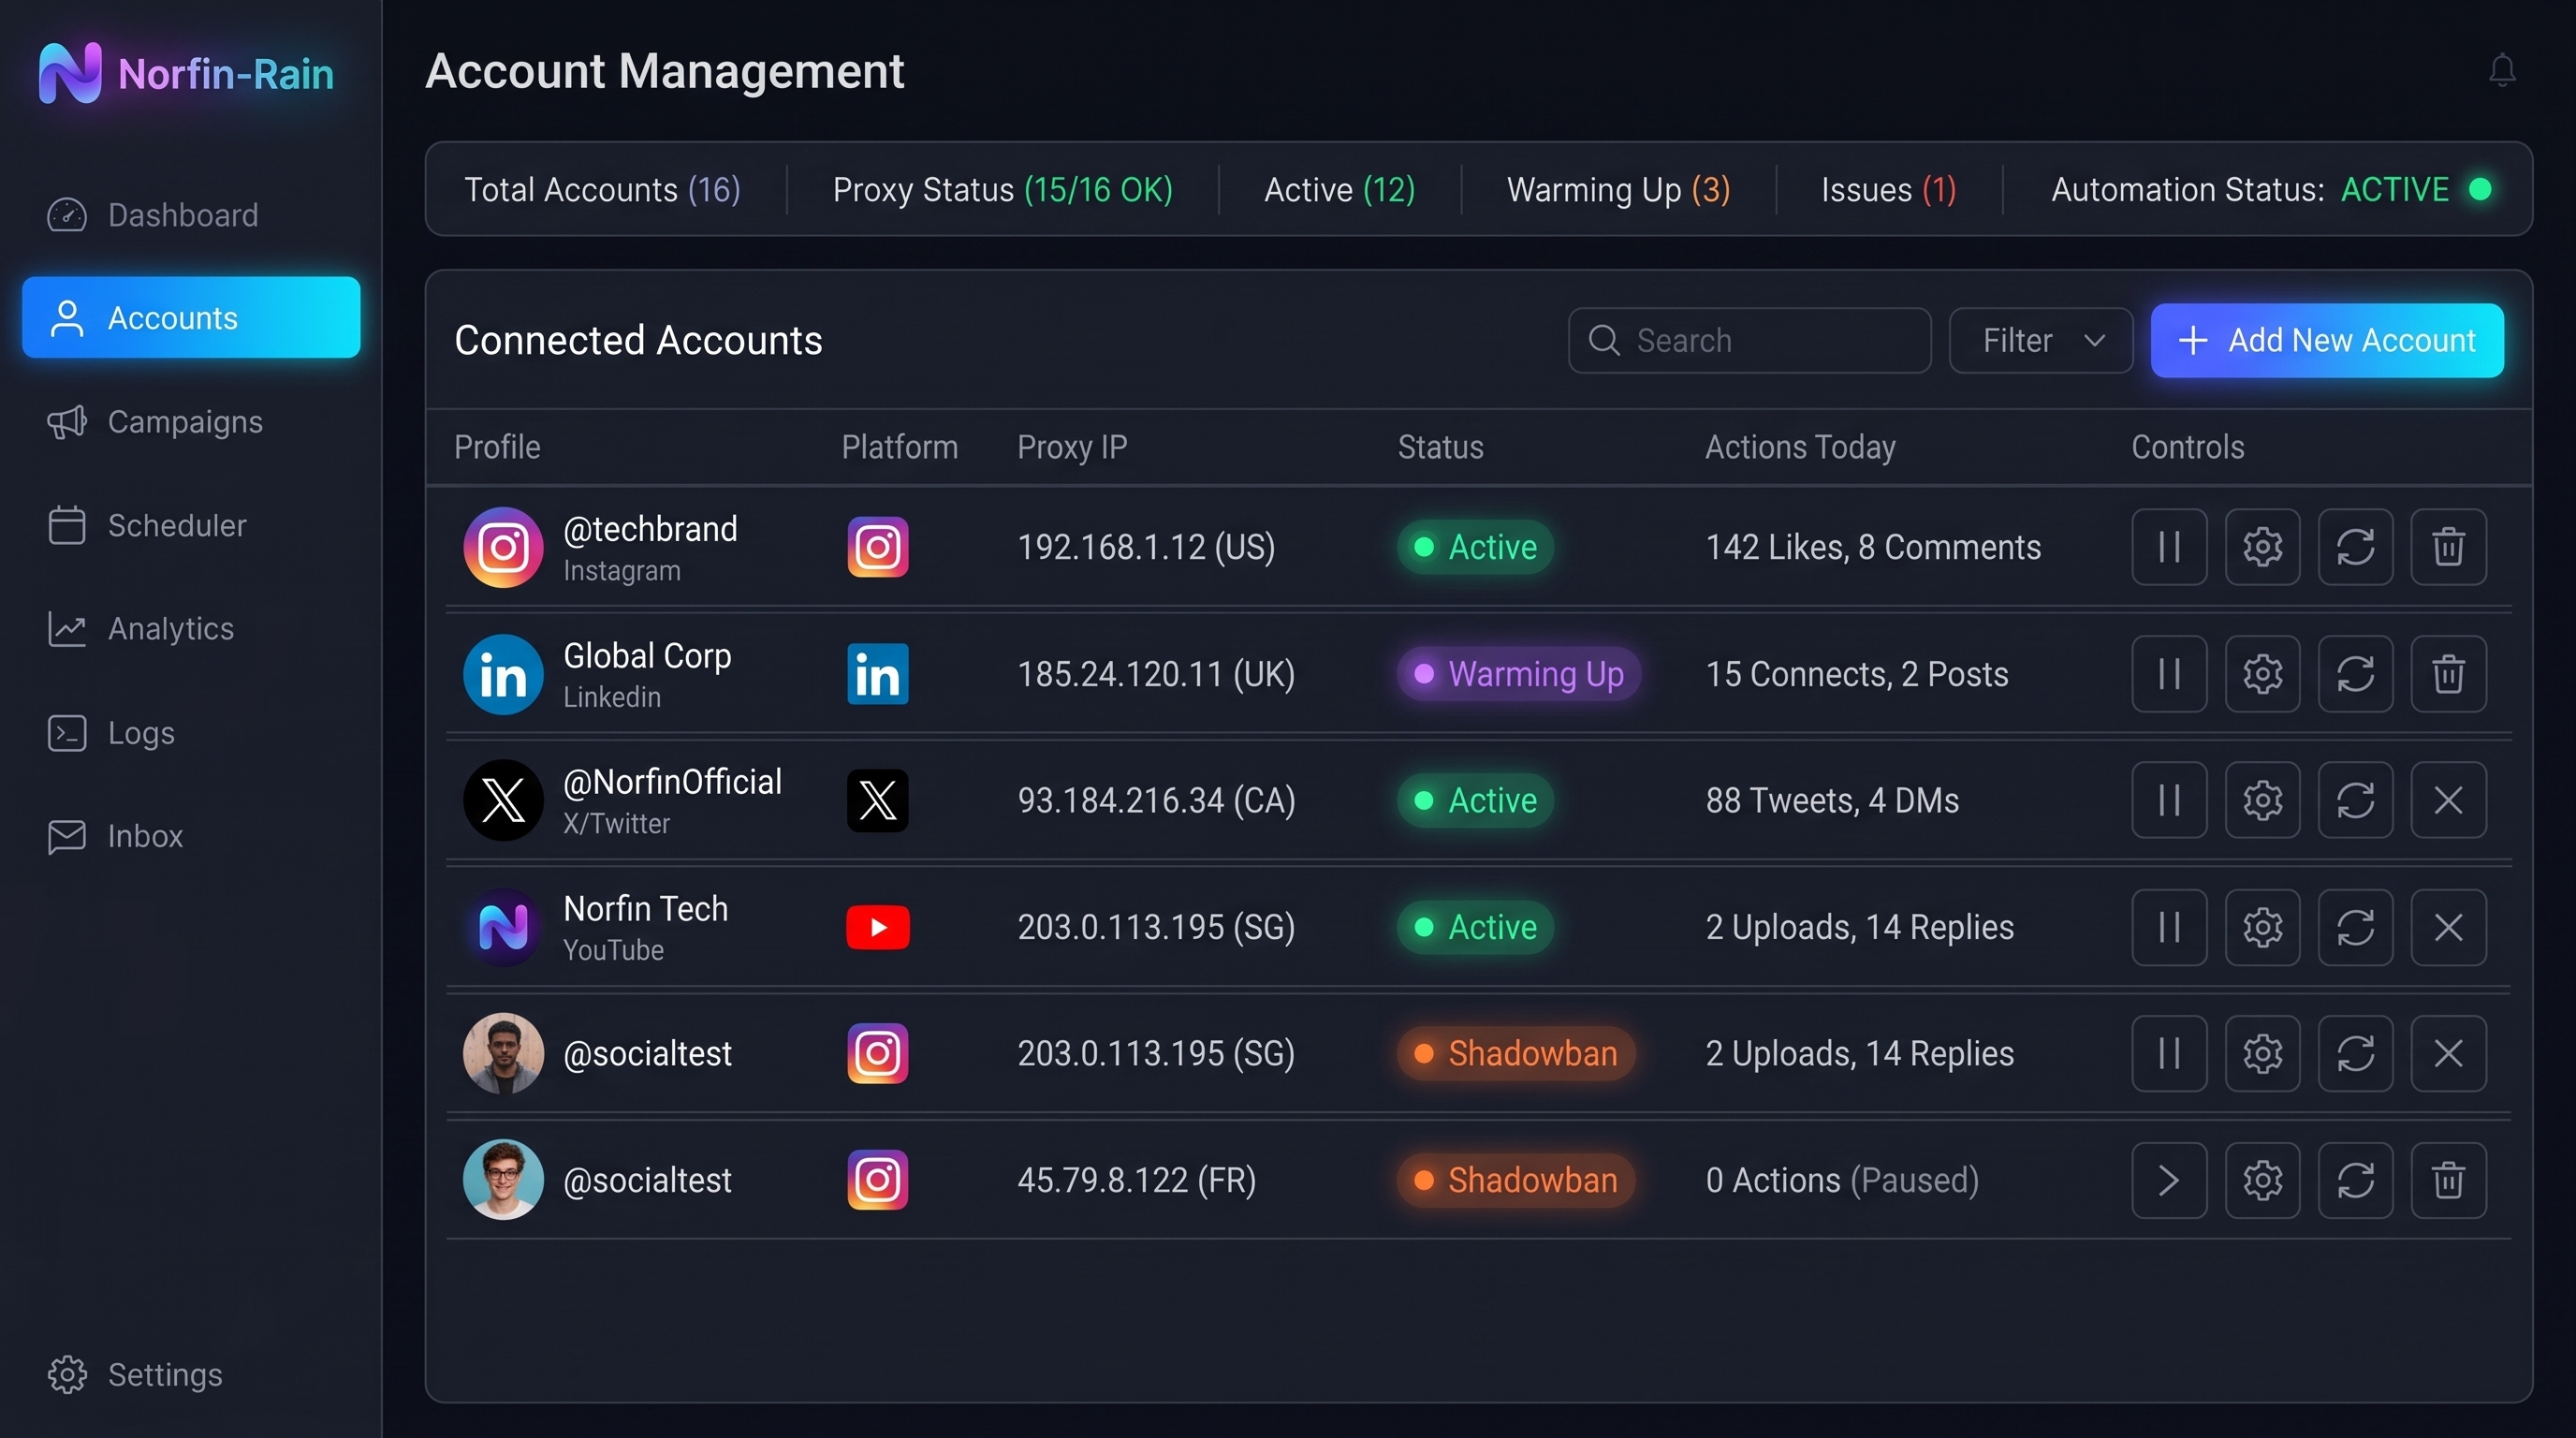Click the Proxy Status (15/16 OK) summary
The width and height of the screenshot is (2576, 1438).
(x=1002, y=190)
